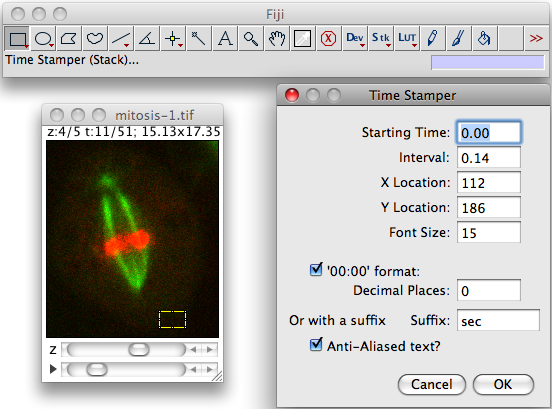Viewport: 552px width, 409px height.
Task: Toggle the '00:00' format checkbox
Action: (x=316, y=270)
